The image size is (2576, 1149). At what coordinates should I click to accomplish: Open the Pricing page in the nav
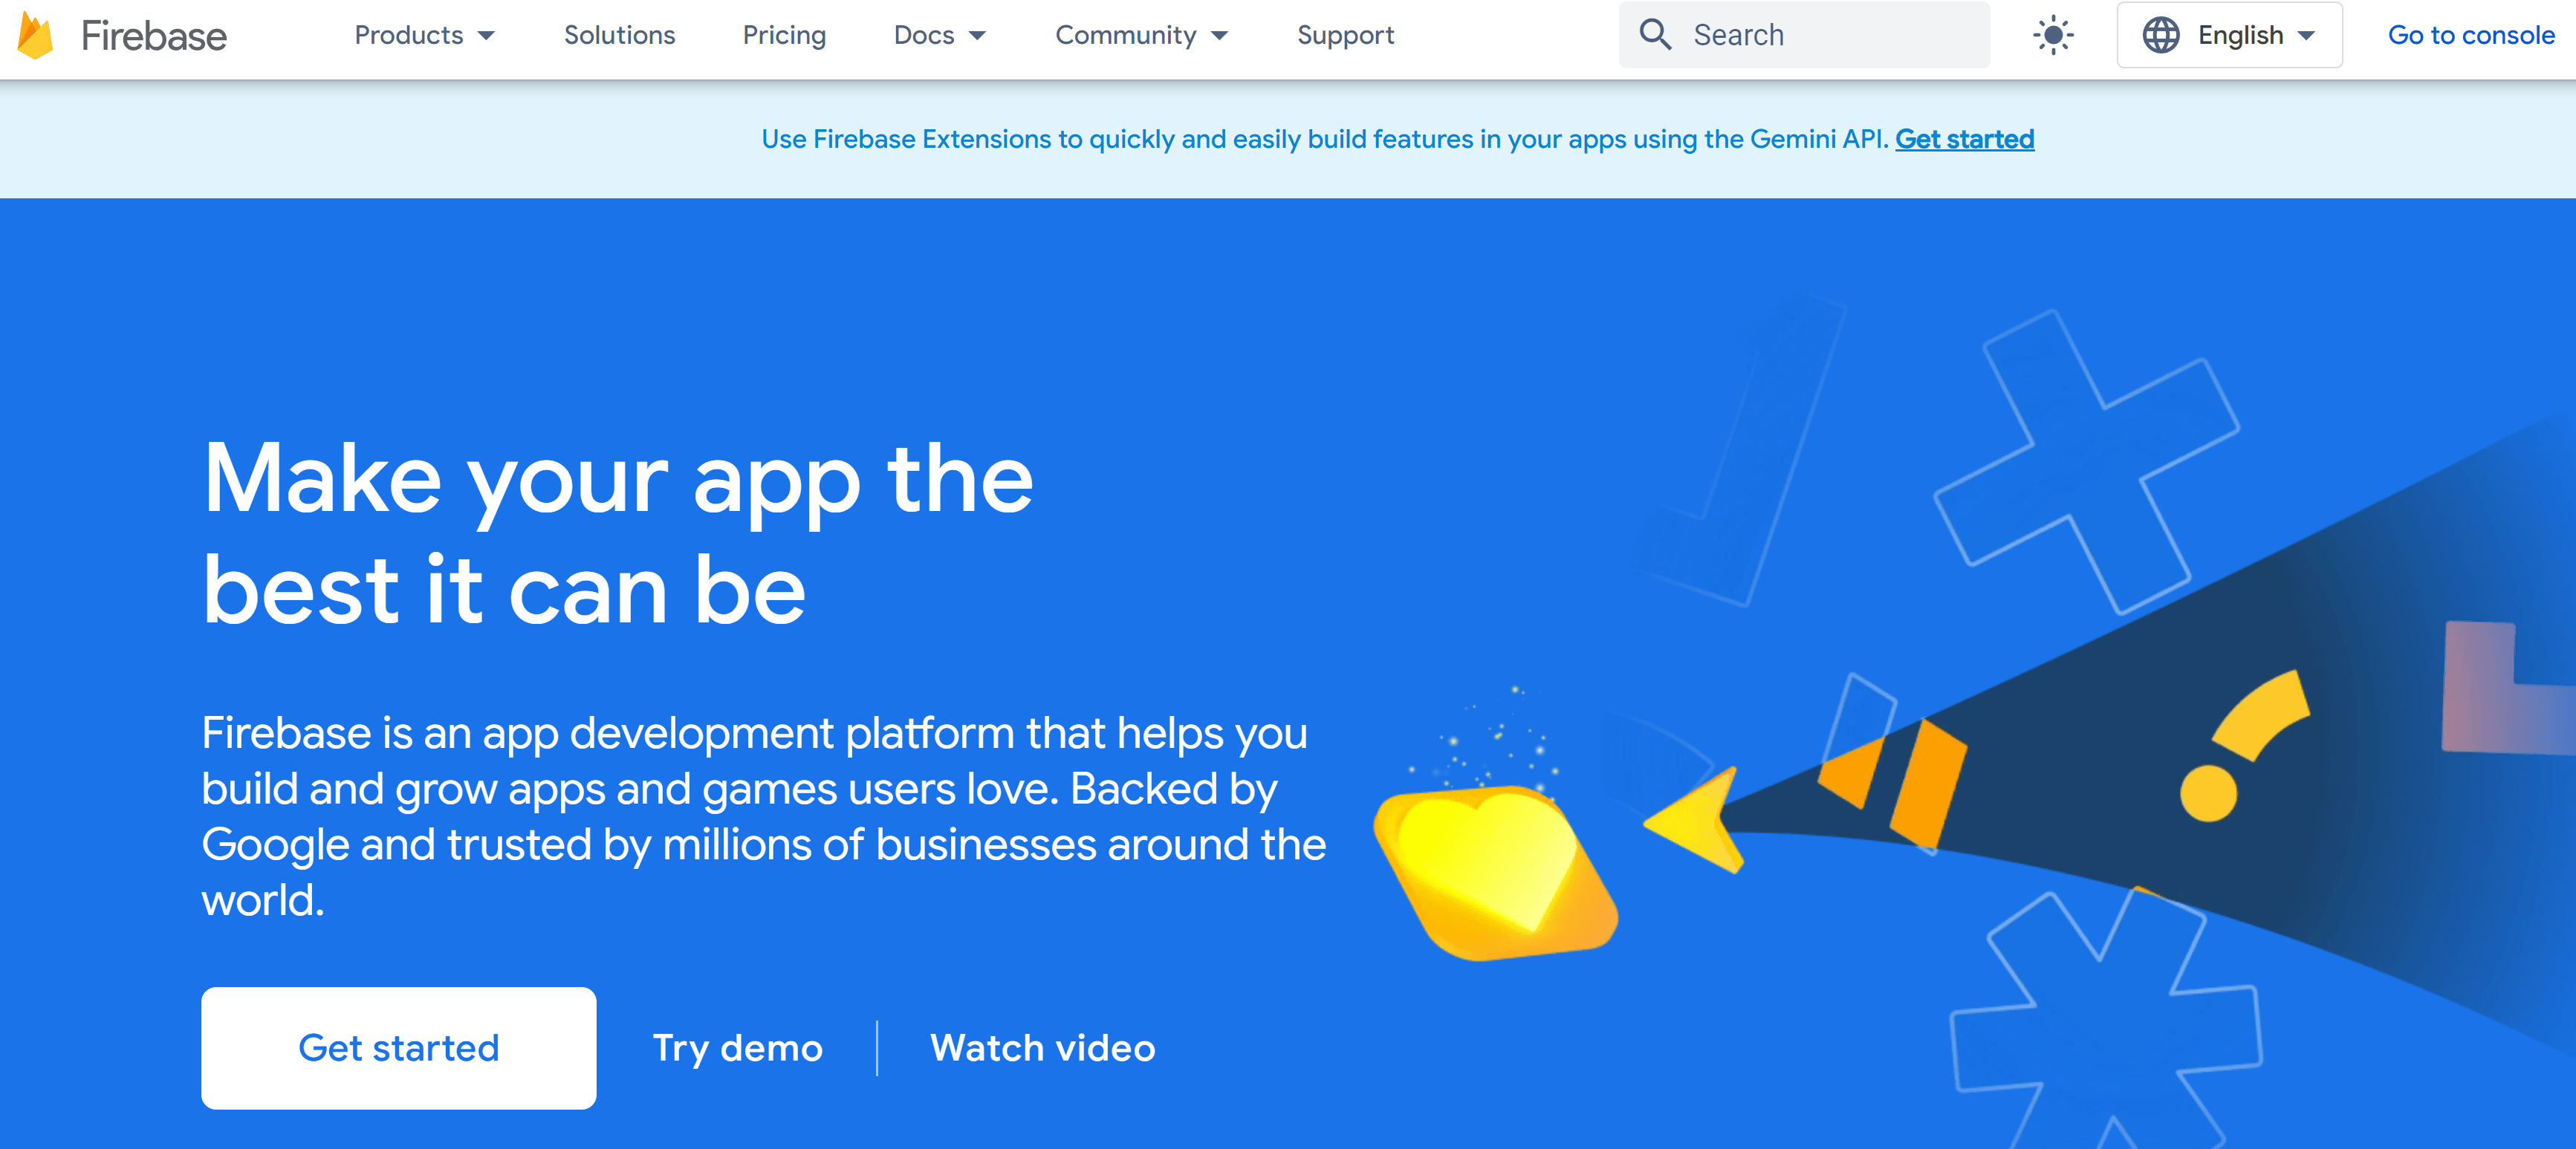[784, 36]
